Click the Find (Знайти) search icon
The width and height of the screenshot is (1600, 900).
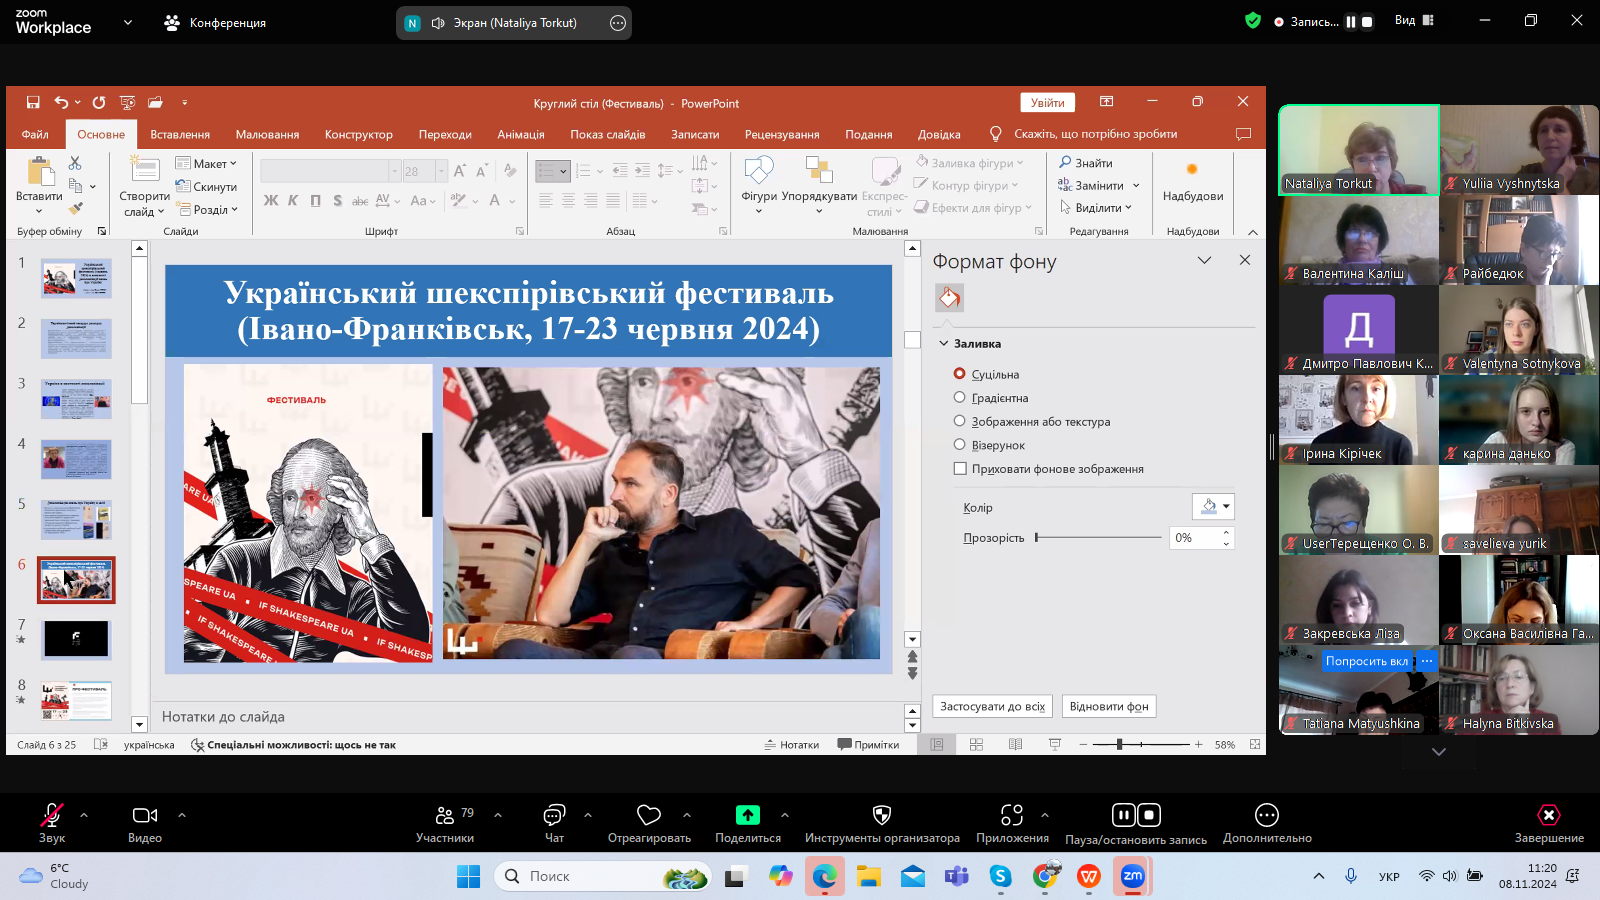pyautogui.click(x=1066, y=162)
